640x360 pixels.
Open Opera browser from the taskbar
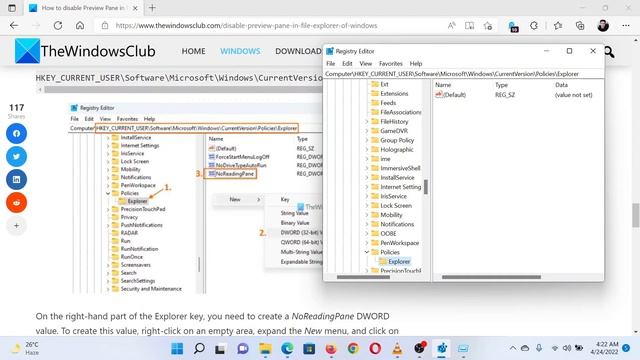(x=375, y=349)
